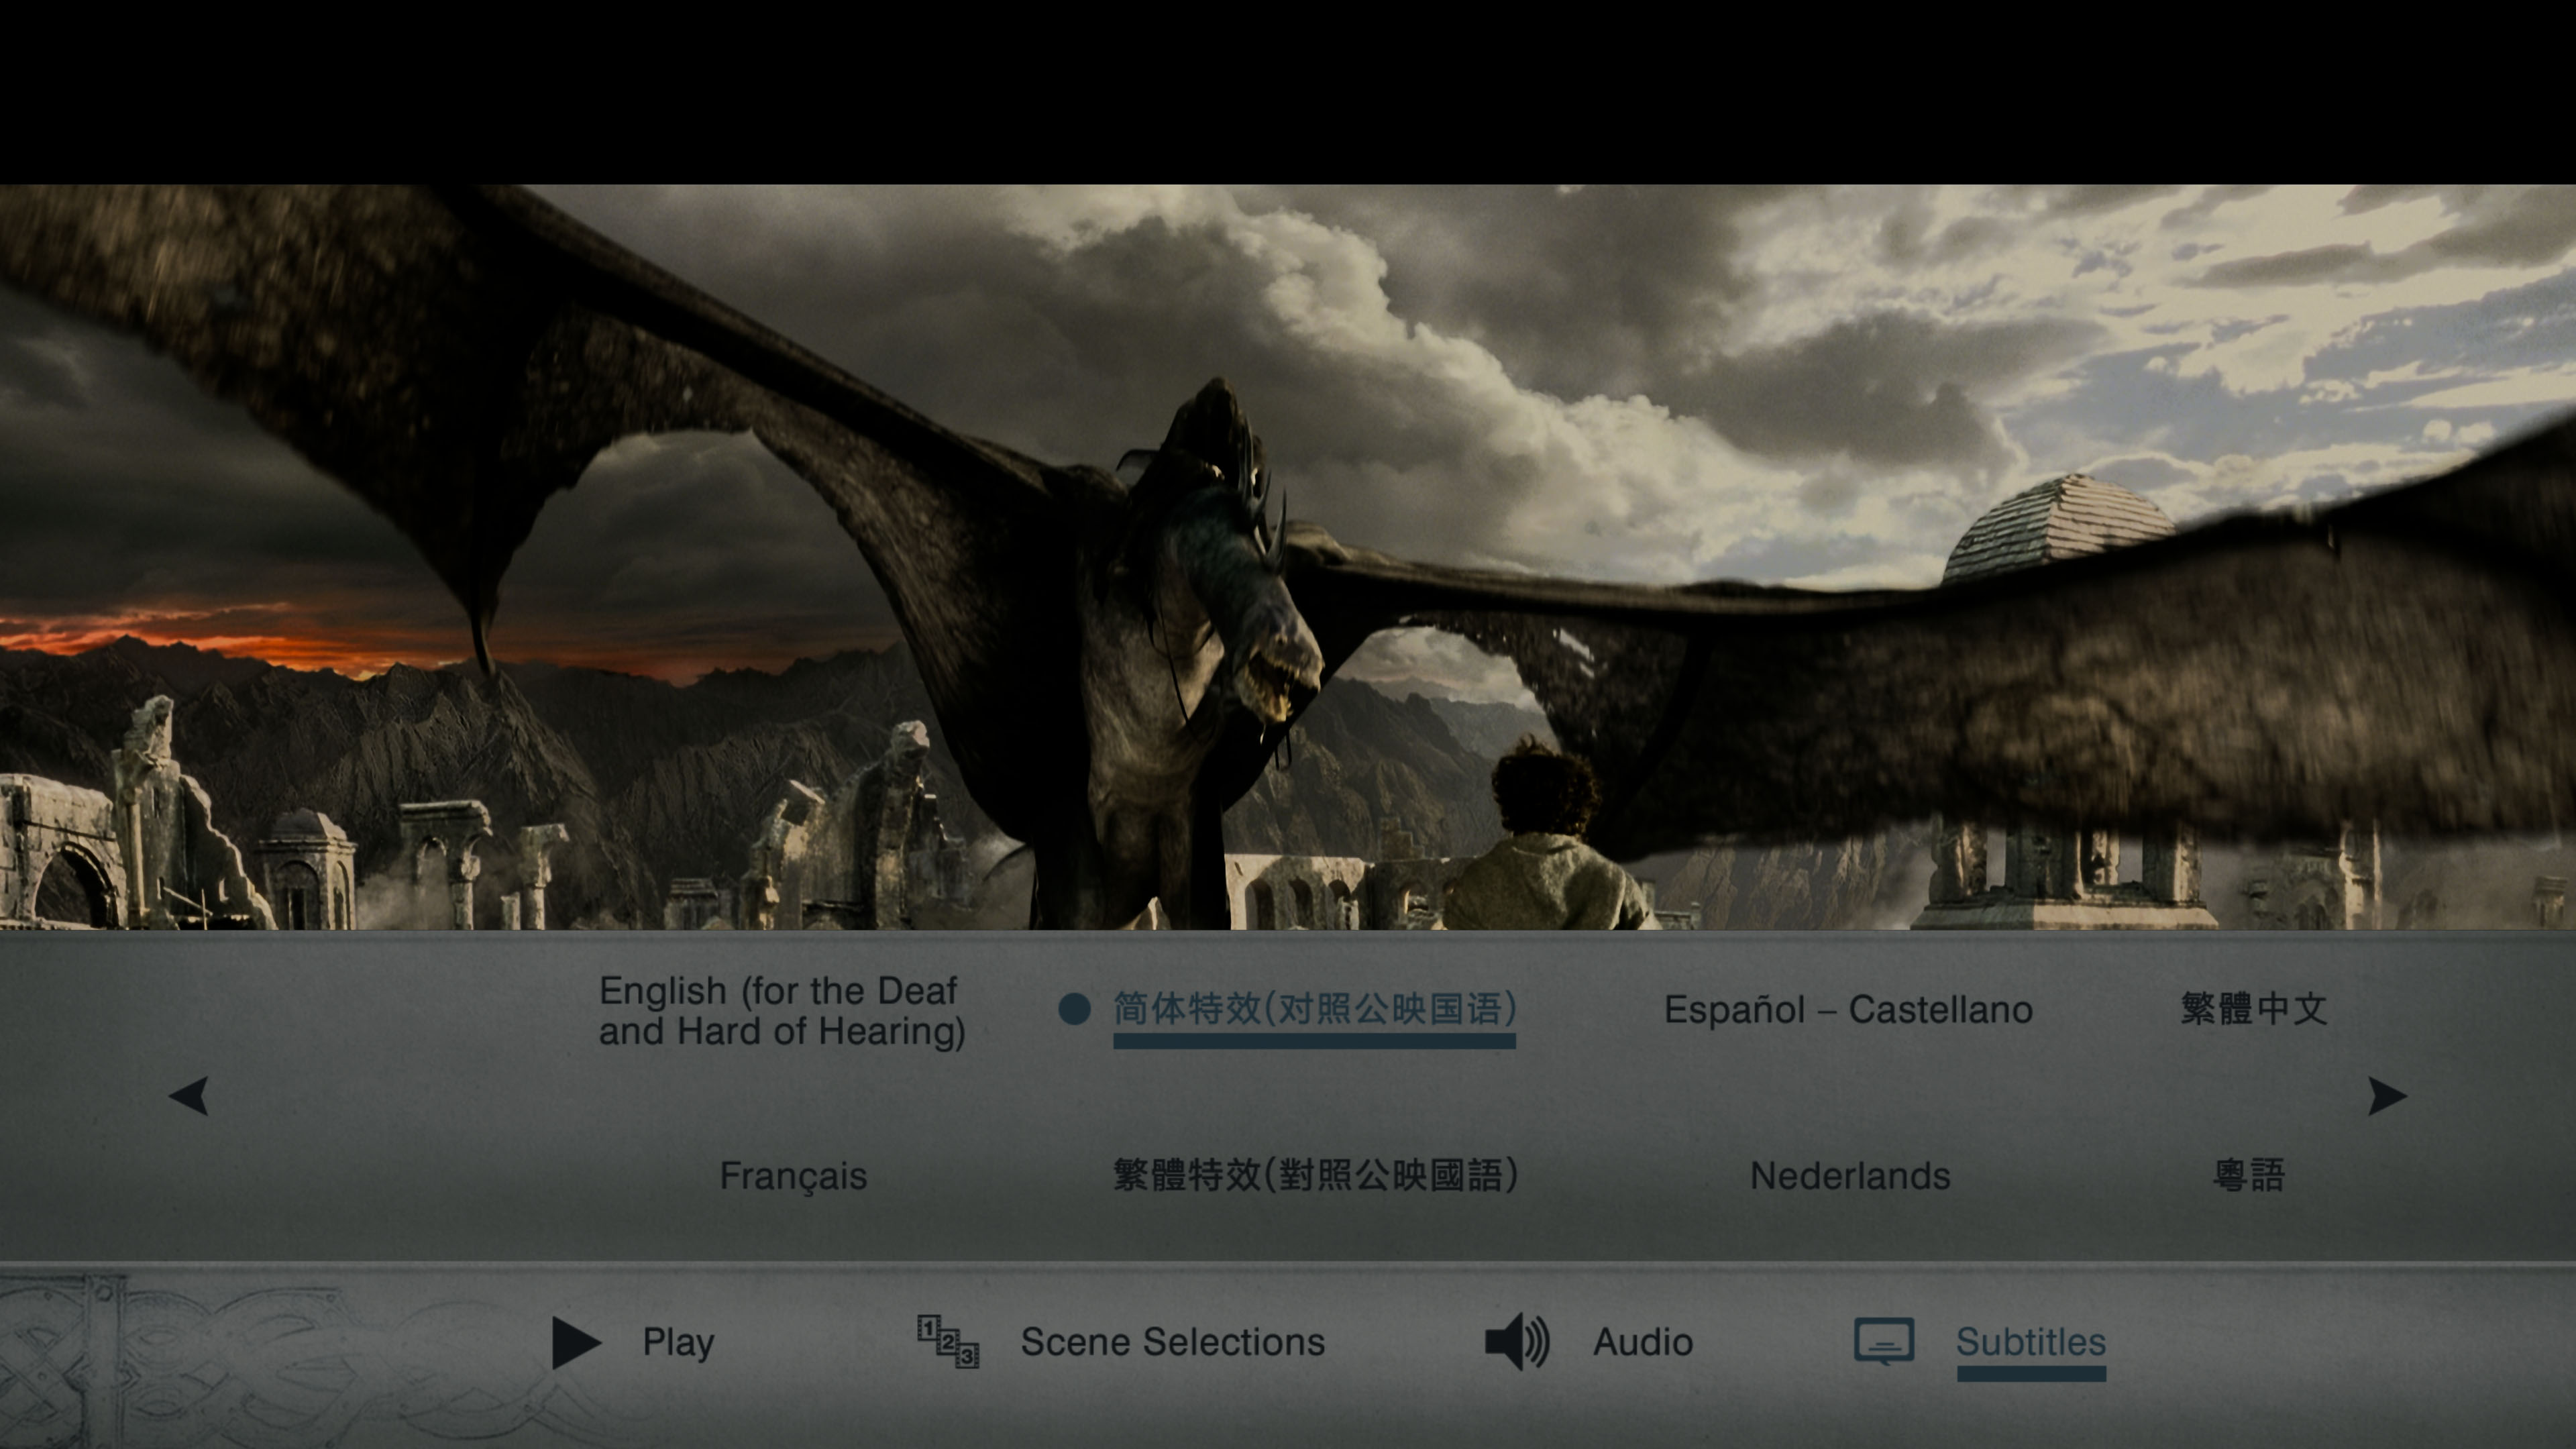Click the Subtitles screen icon
The image size is (2576, 1449).
click(1884, 1341)
